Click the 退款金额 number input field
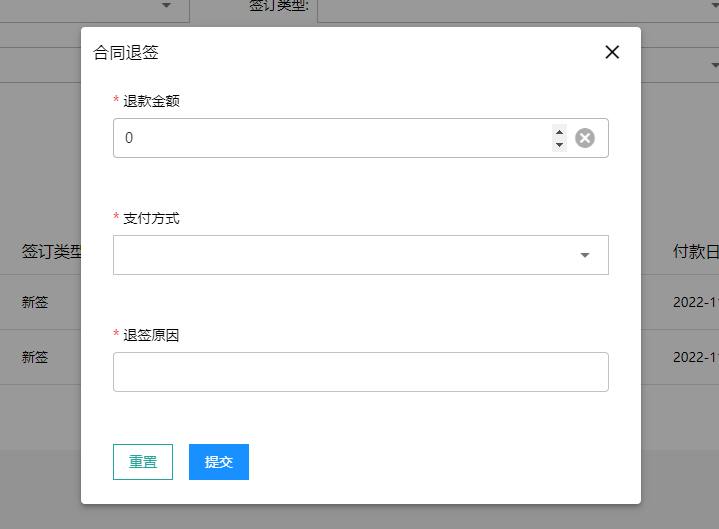 coord(330,138)
